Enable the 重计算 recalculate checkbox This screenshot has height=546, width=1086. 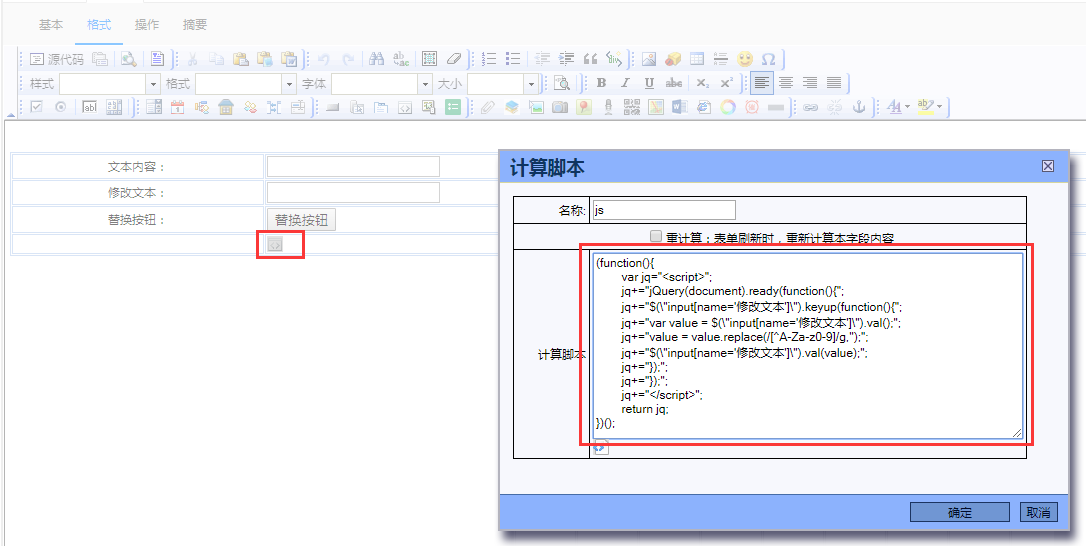(656, 236)
